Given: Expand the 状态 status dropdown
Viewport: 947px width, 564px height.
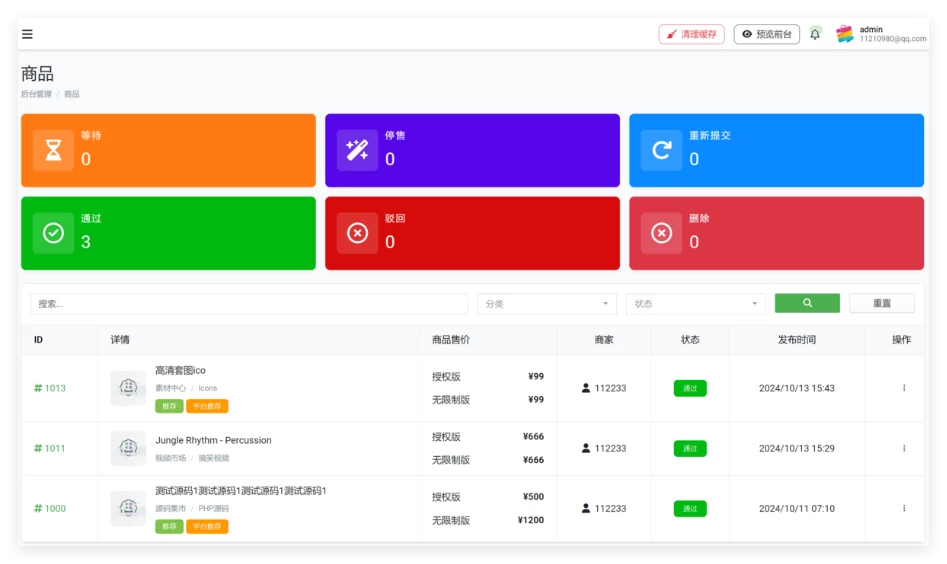Looking at the screenshot, I should pyautogui.click(x=695, y=304).
